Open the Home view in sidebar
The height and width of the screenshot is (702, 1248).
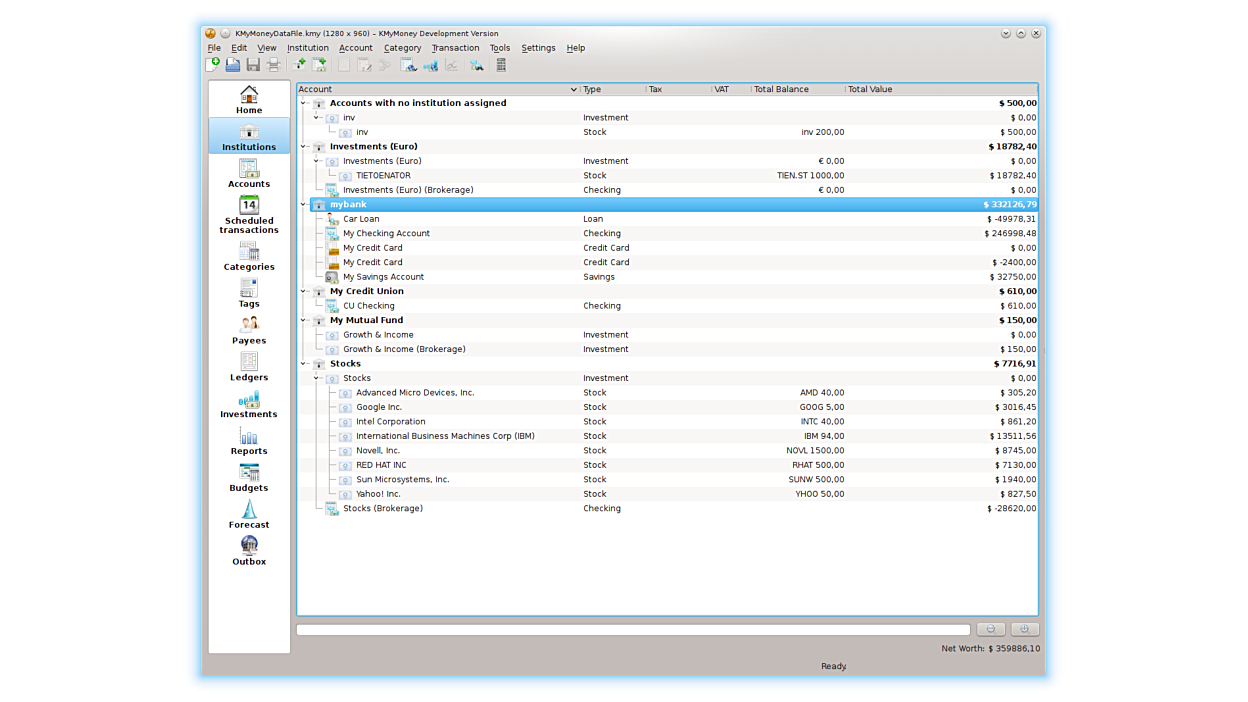click(x=249, y=99)
